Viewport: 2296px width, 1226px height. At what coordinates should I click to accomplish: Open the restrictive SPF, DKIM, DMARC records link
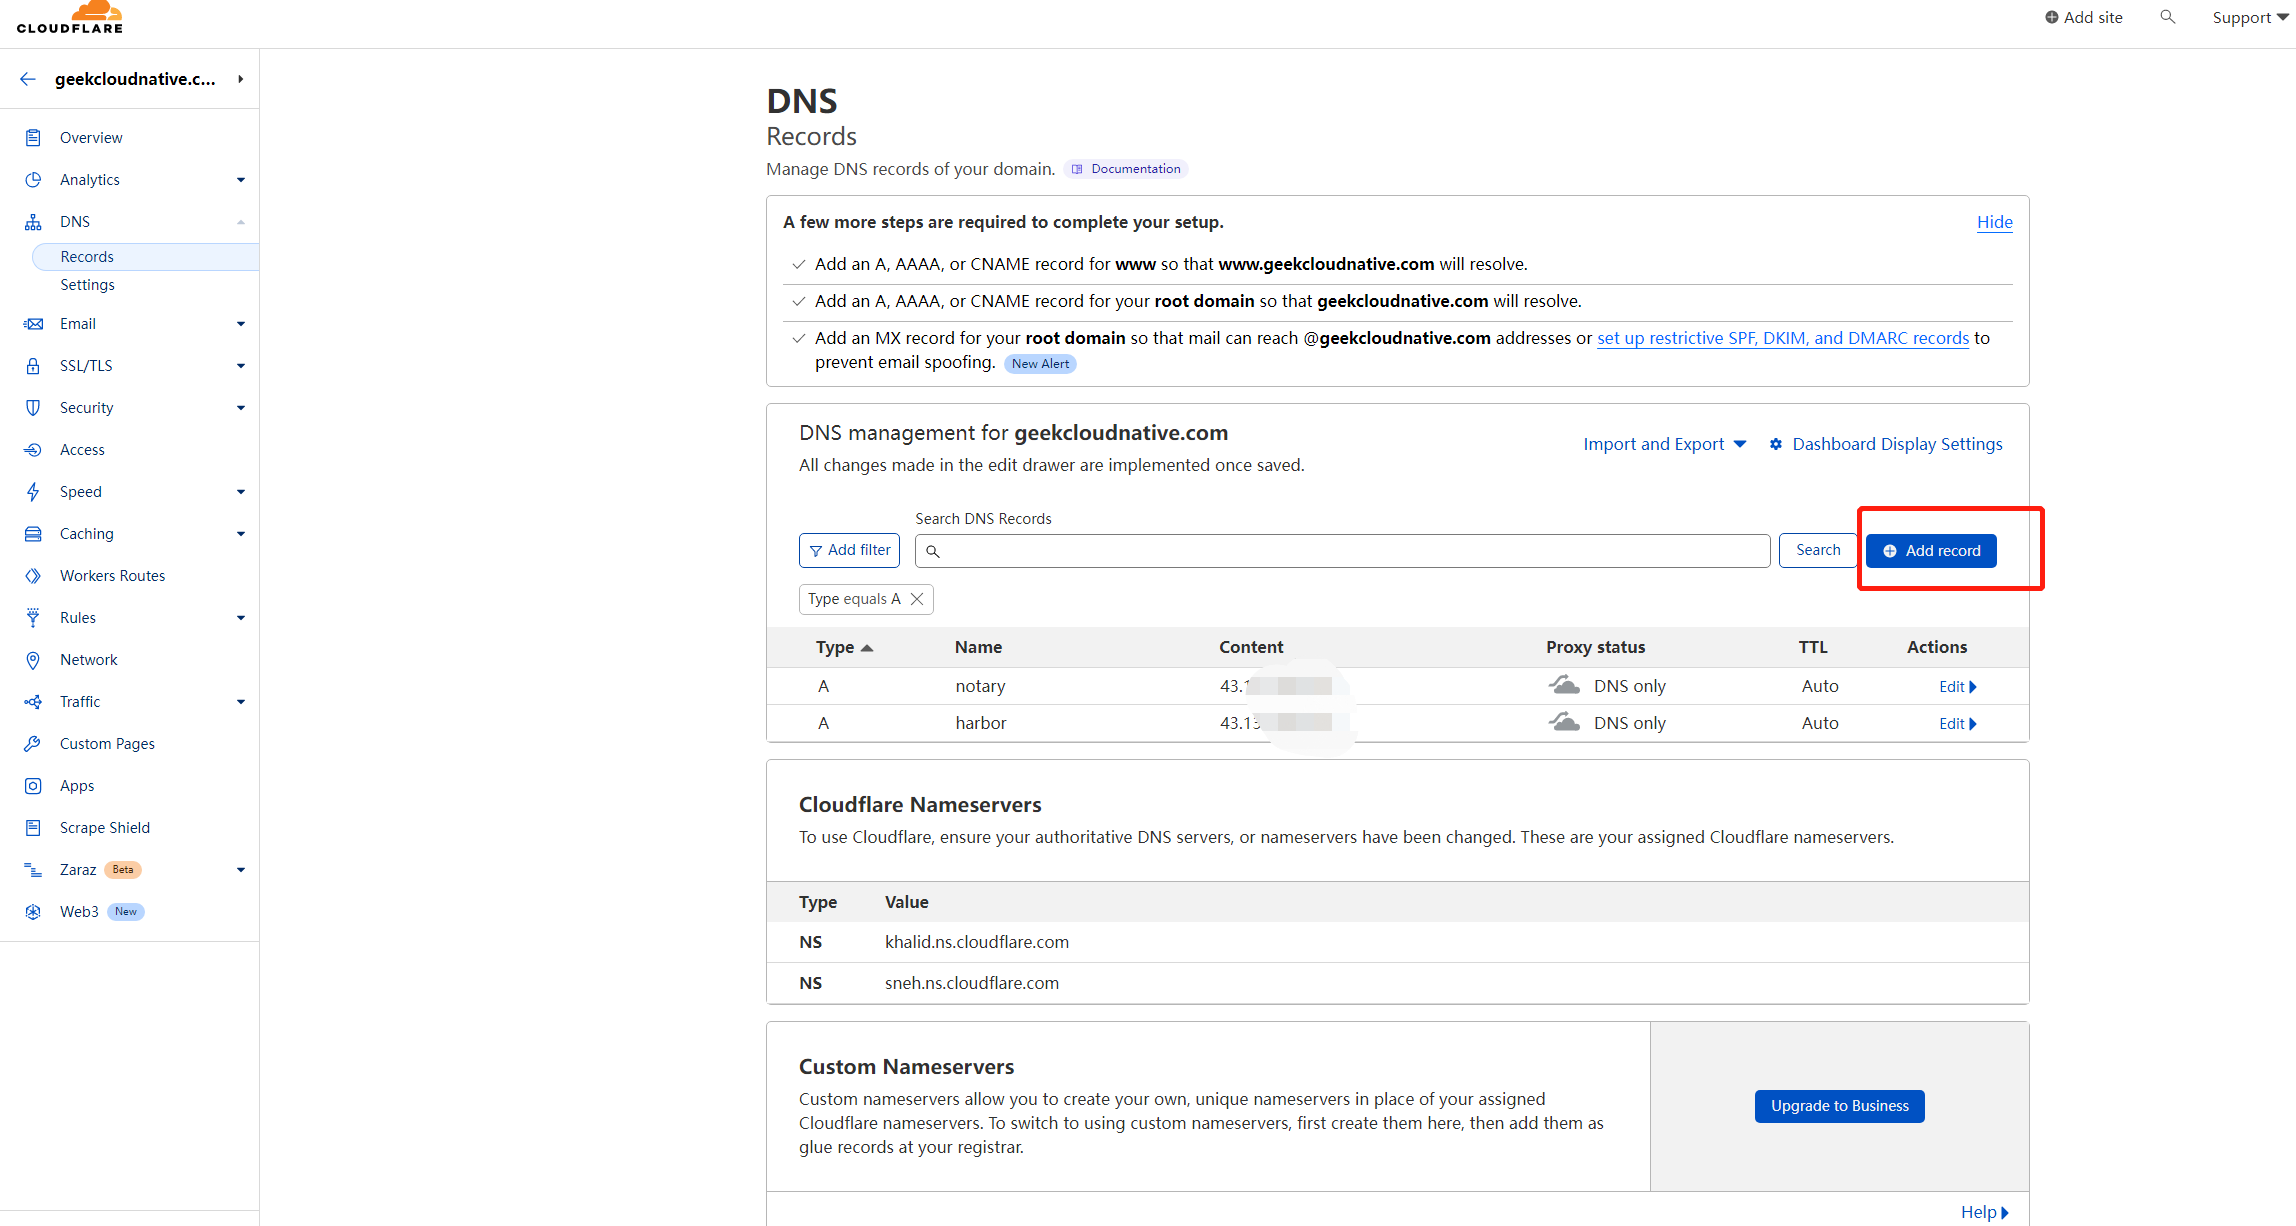[1782, 338]
